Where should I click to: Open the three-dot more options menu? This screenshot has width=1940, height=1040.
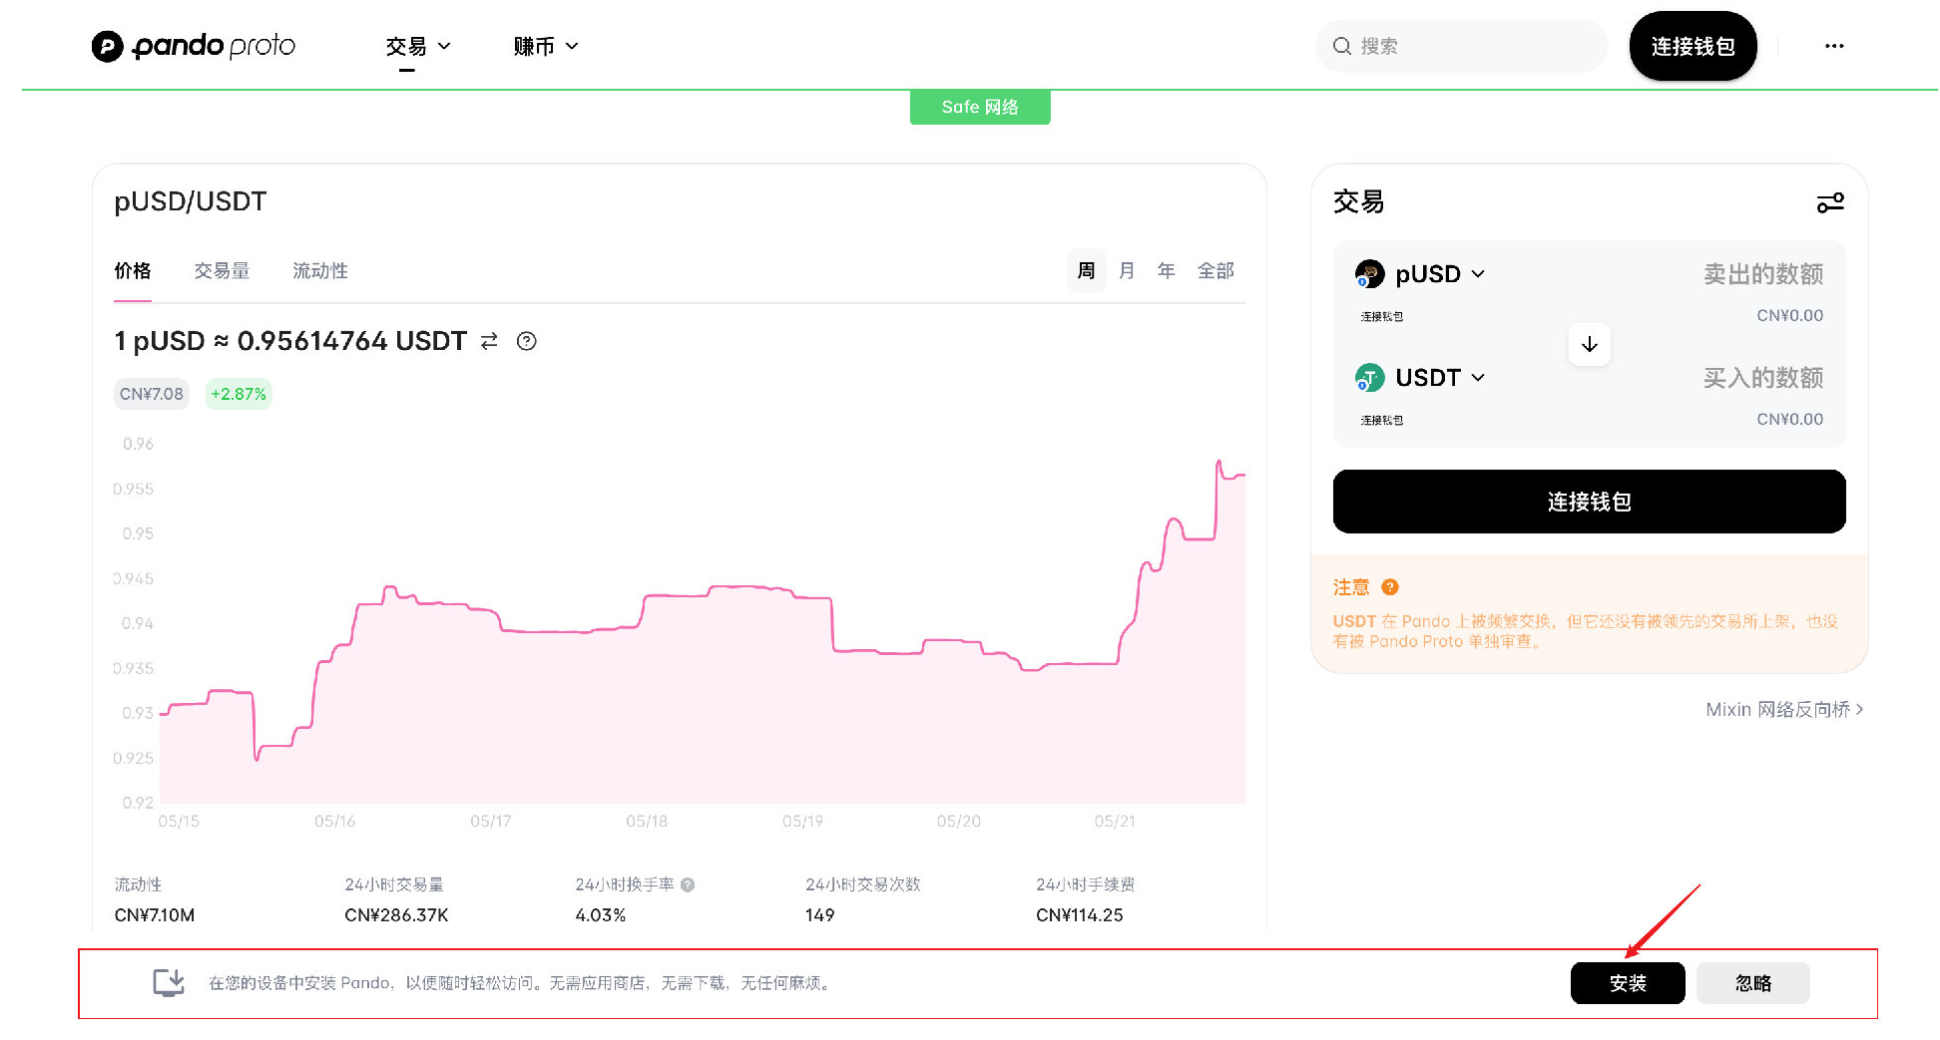click(x=1833, y=46)
